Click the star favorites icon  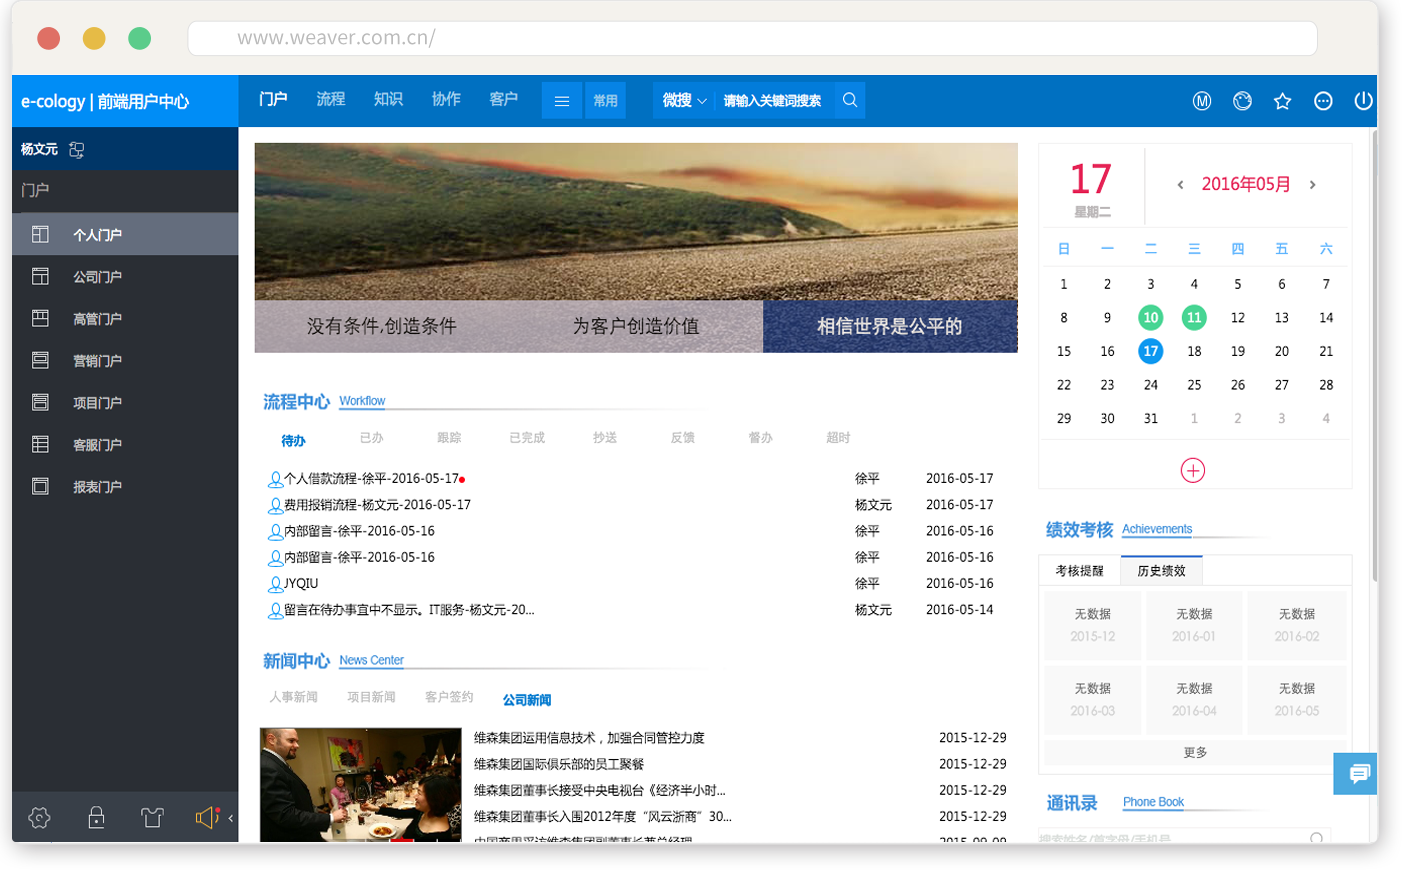1282,101
